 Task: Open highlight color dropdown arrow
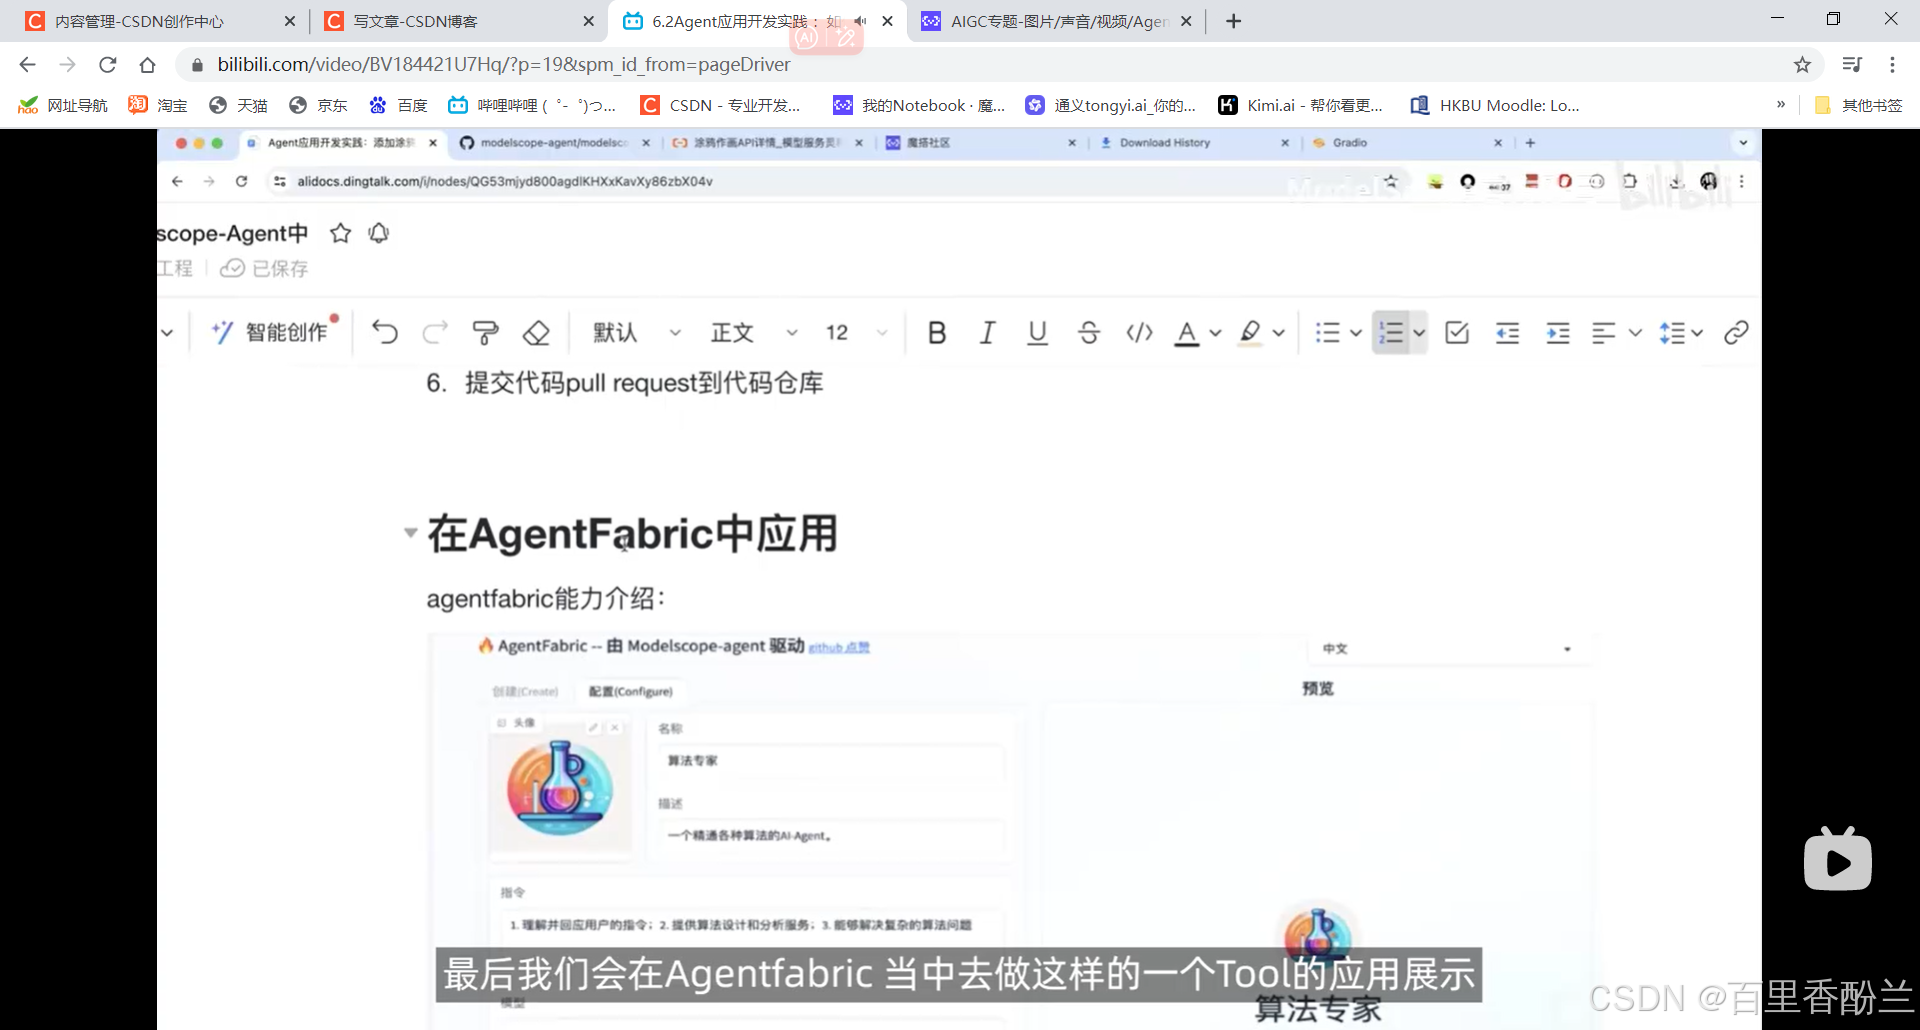click(x=1278, y=333)
